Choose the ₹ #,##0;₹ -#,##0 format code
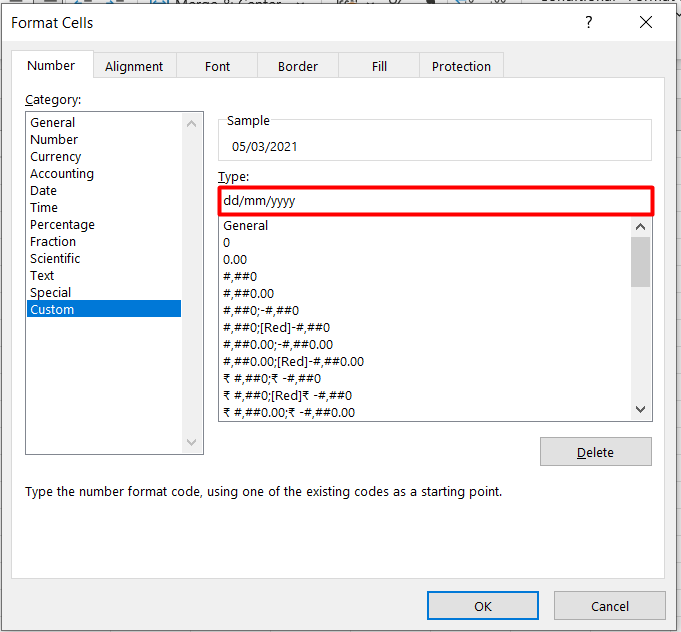Screen dimensions: 681x632 [426, 378]
